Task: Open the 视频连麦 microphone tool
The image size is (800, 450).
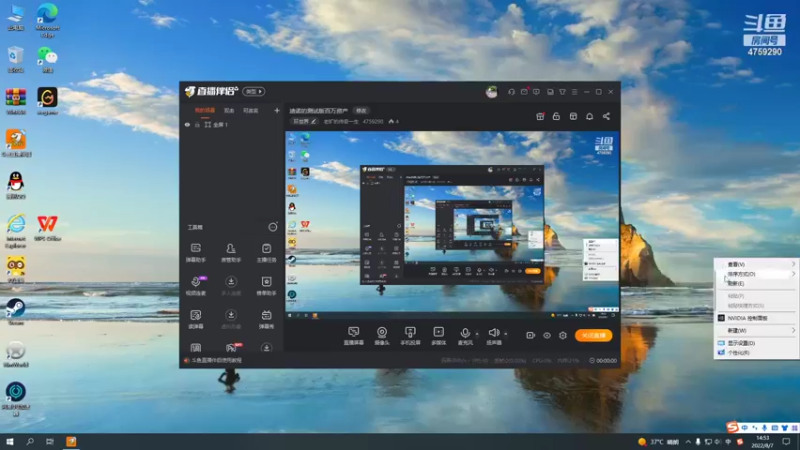Action: (195, 286)
